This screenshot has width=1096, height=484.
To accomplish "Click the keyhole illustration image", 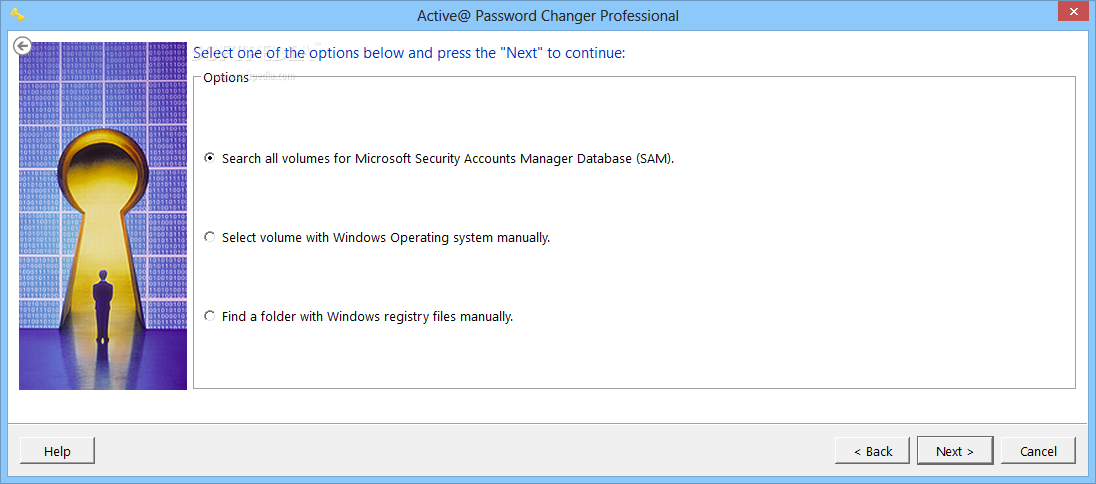I will (103, 216).
